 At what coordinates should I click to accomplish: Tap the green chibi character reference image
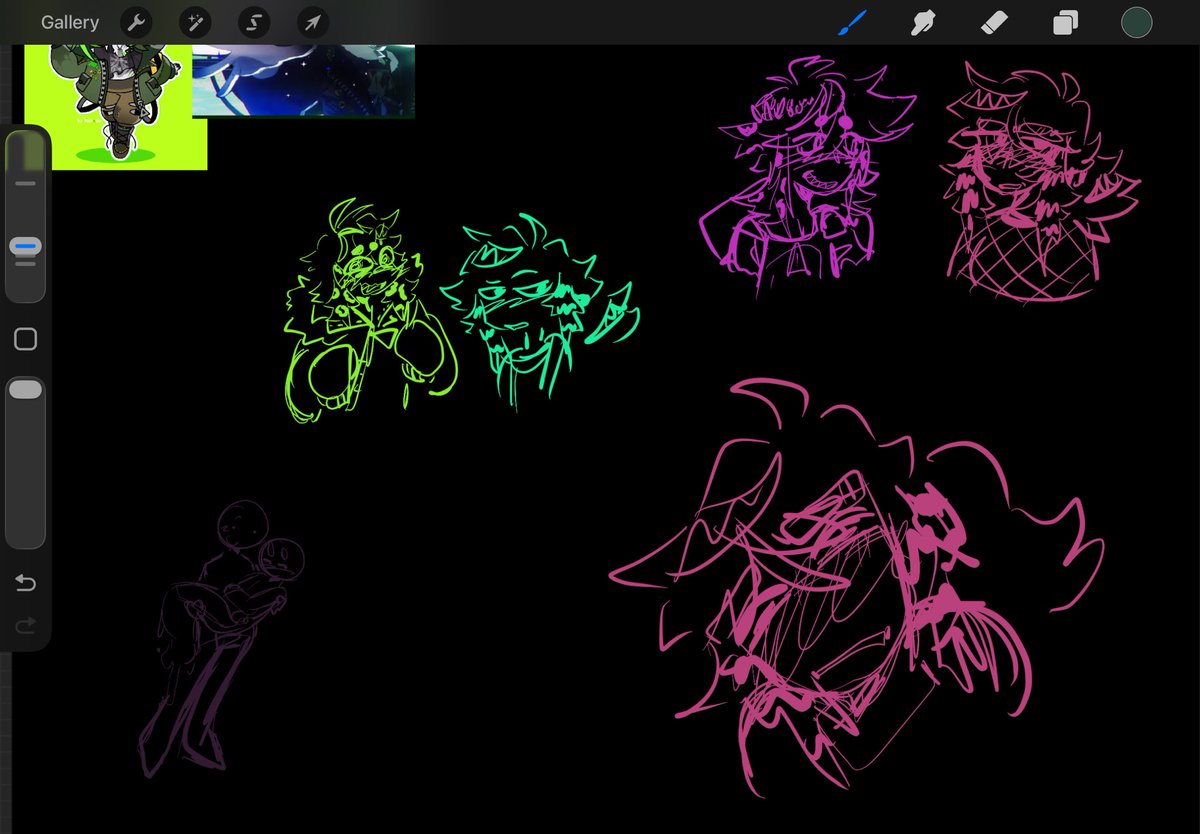pos(116,107)
